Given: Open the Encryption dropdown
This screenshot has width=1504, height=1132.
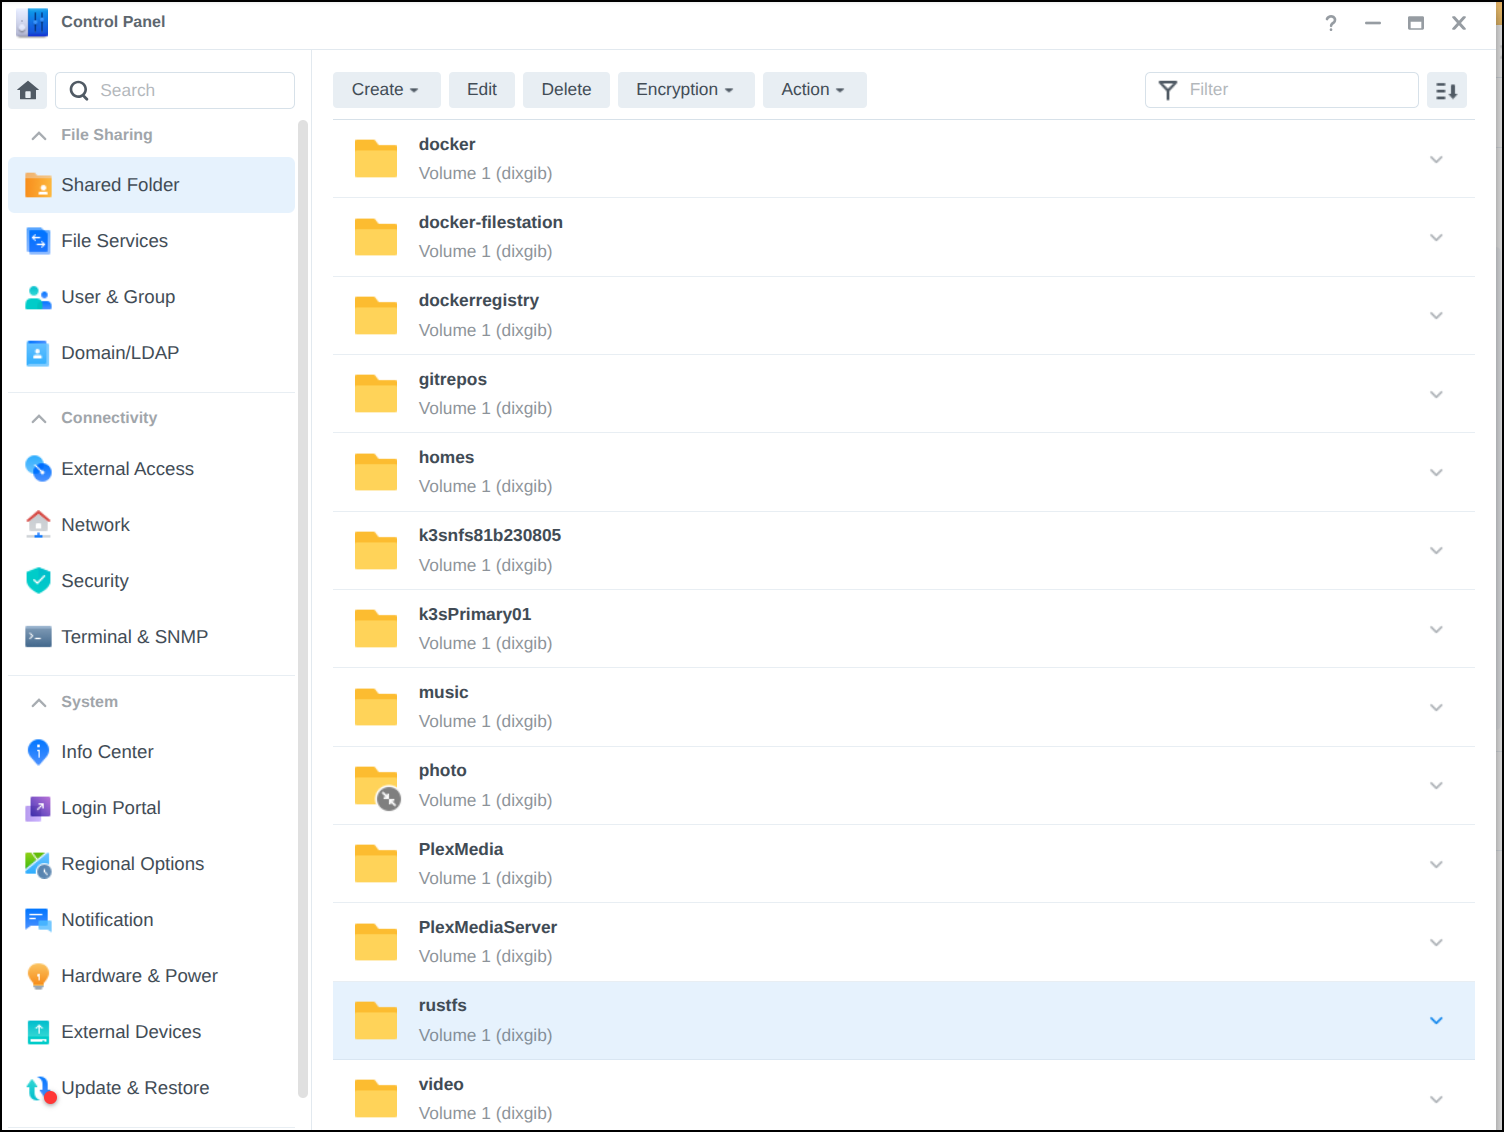Looking at the screenshot, I should pyautogui.click(x=685, y=90).
